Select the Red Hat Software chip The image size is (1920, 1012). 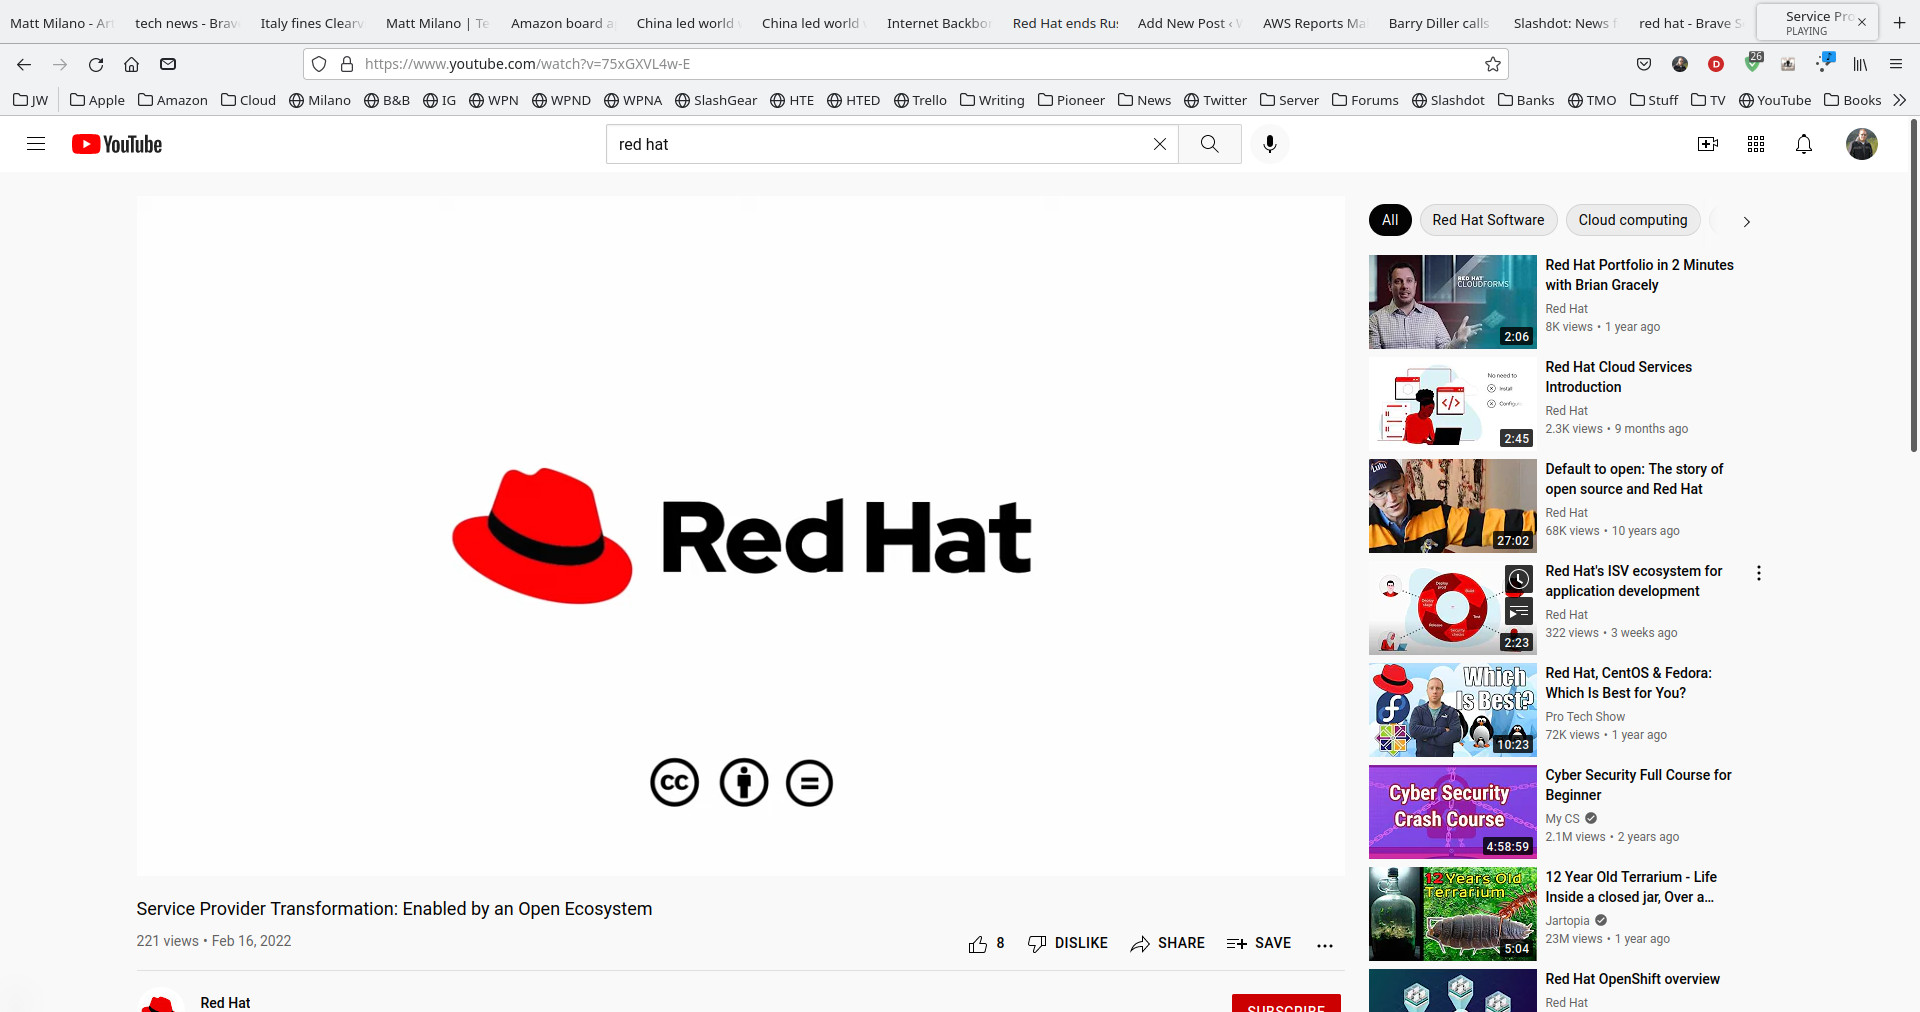(x=1488, y=220)
